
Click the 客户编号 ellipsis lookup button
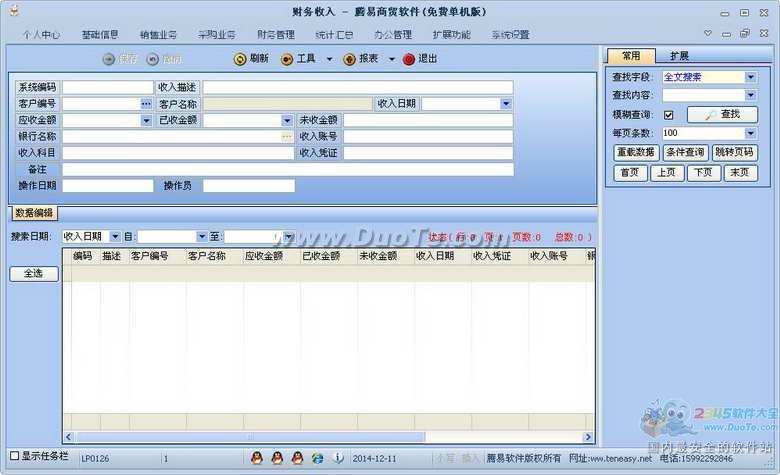146,104
